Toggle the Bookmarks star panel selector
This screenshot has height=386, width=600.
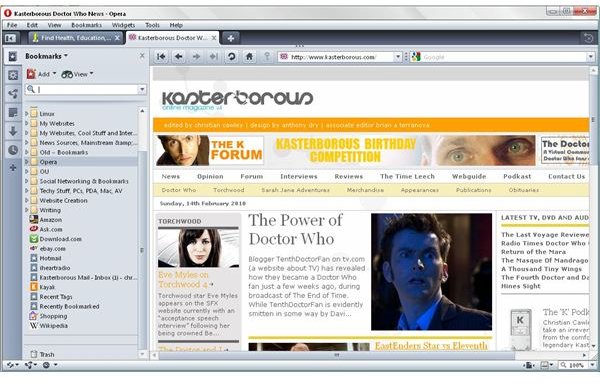[x=13, y=56]
